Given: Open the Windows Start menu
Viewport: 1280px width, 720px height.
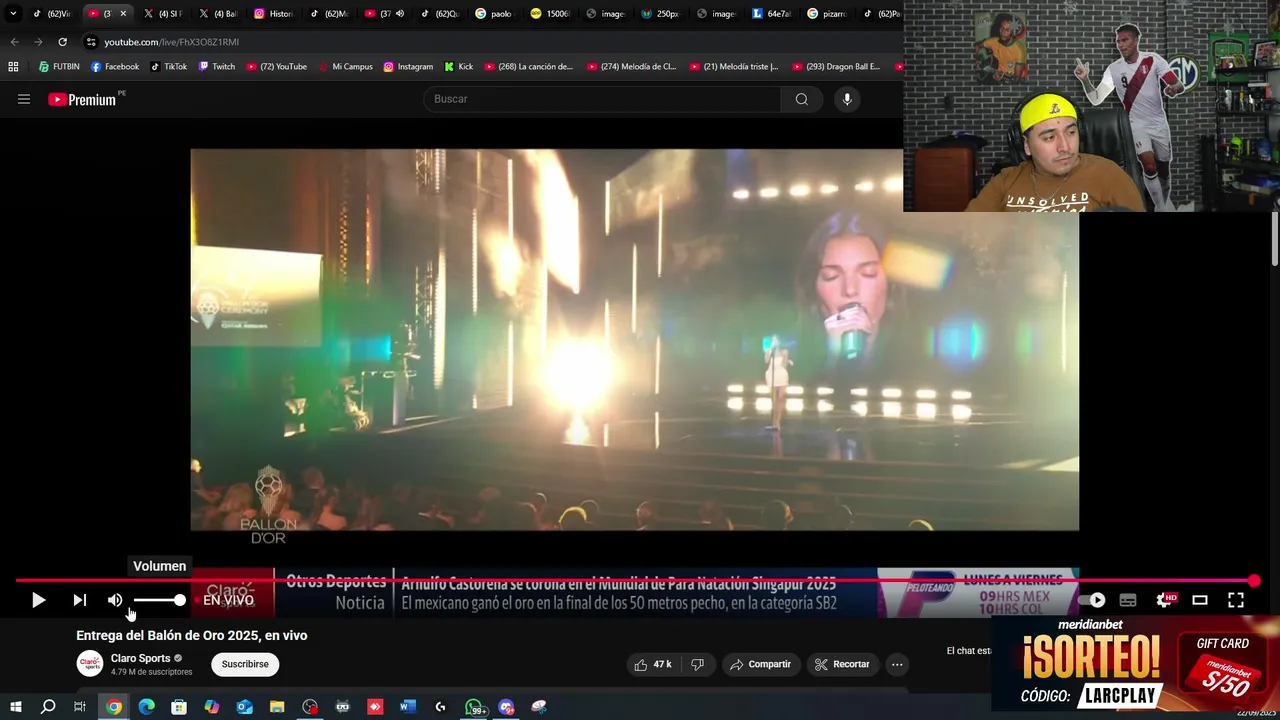Looking at the screenshot, I should (16, 707).
